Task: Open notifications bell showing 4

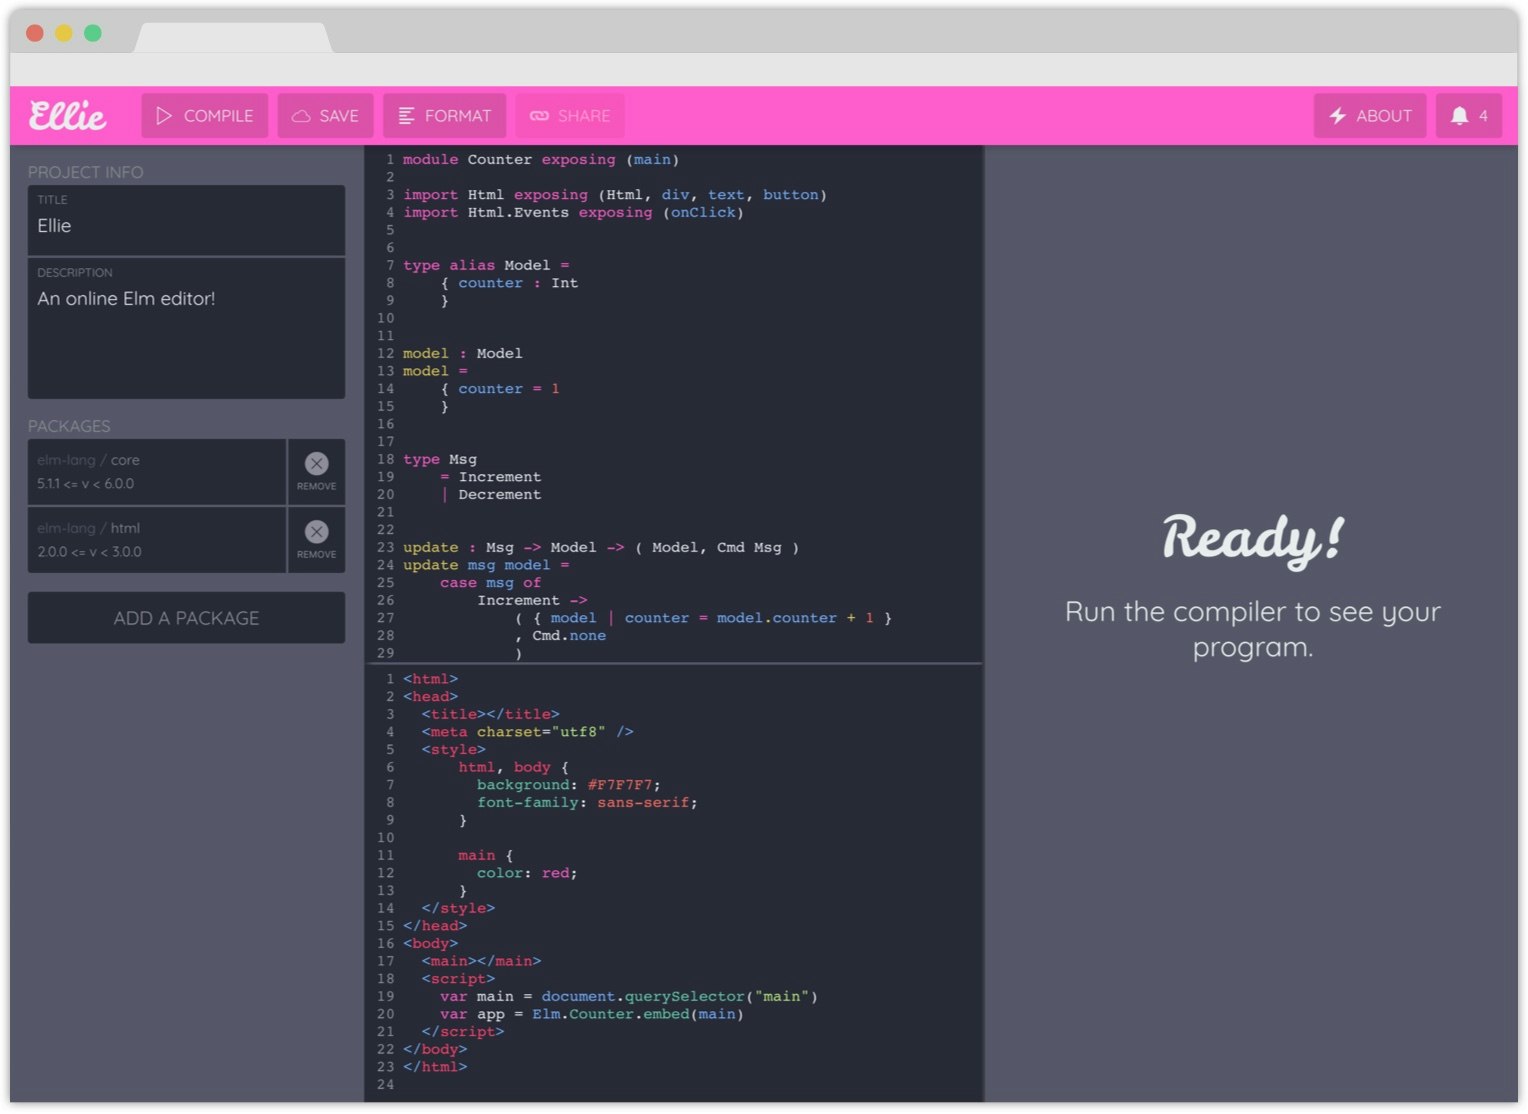Action: pyautogui.click(x=1469, y=116)
